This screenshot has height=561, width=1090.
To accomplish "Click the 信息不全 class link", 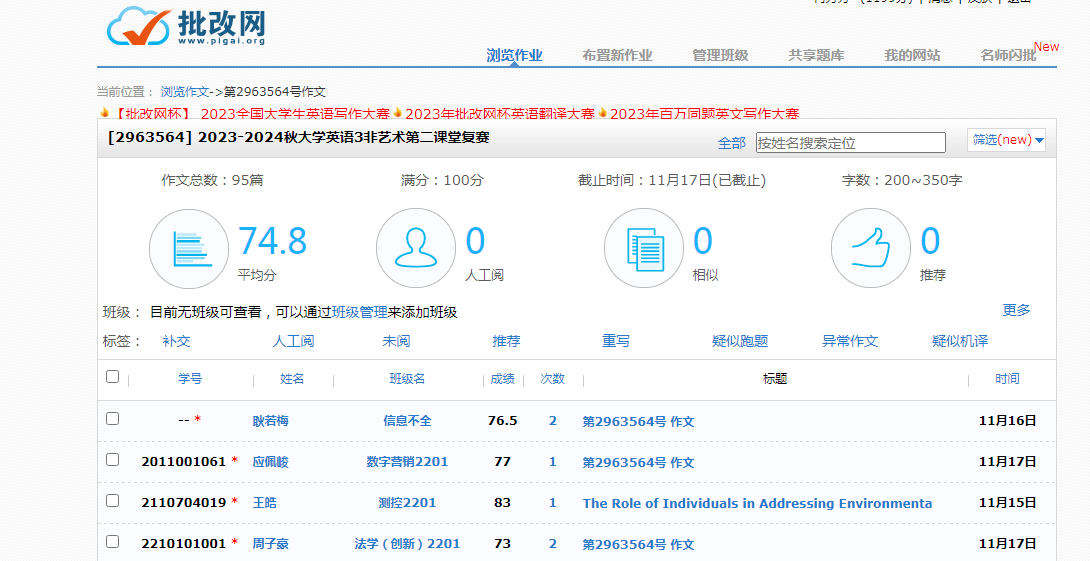I will (407, 421).
